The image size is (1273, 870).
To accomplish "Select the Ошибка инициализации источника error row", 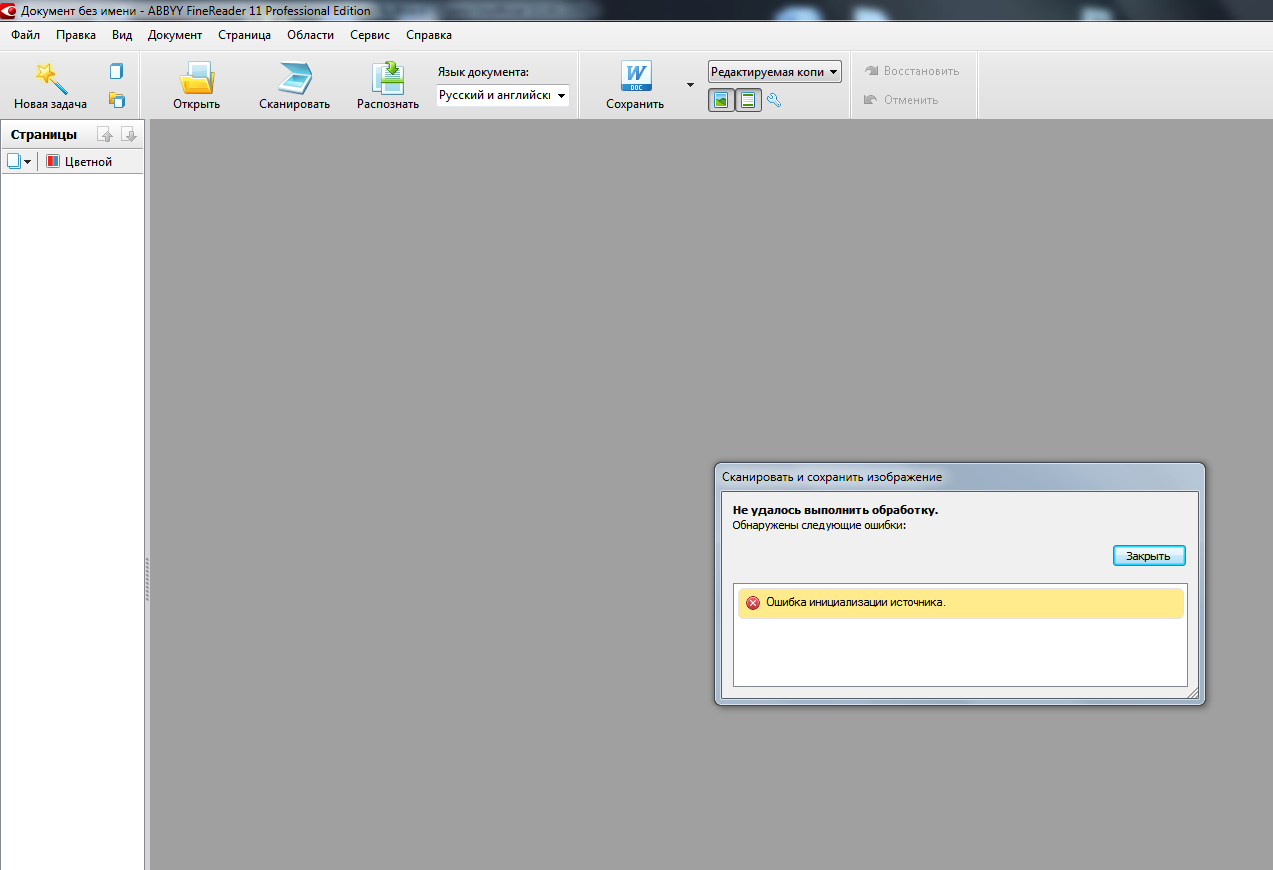I will click(960, 603).
